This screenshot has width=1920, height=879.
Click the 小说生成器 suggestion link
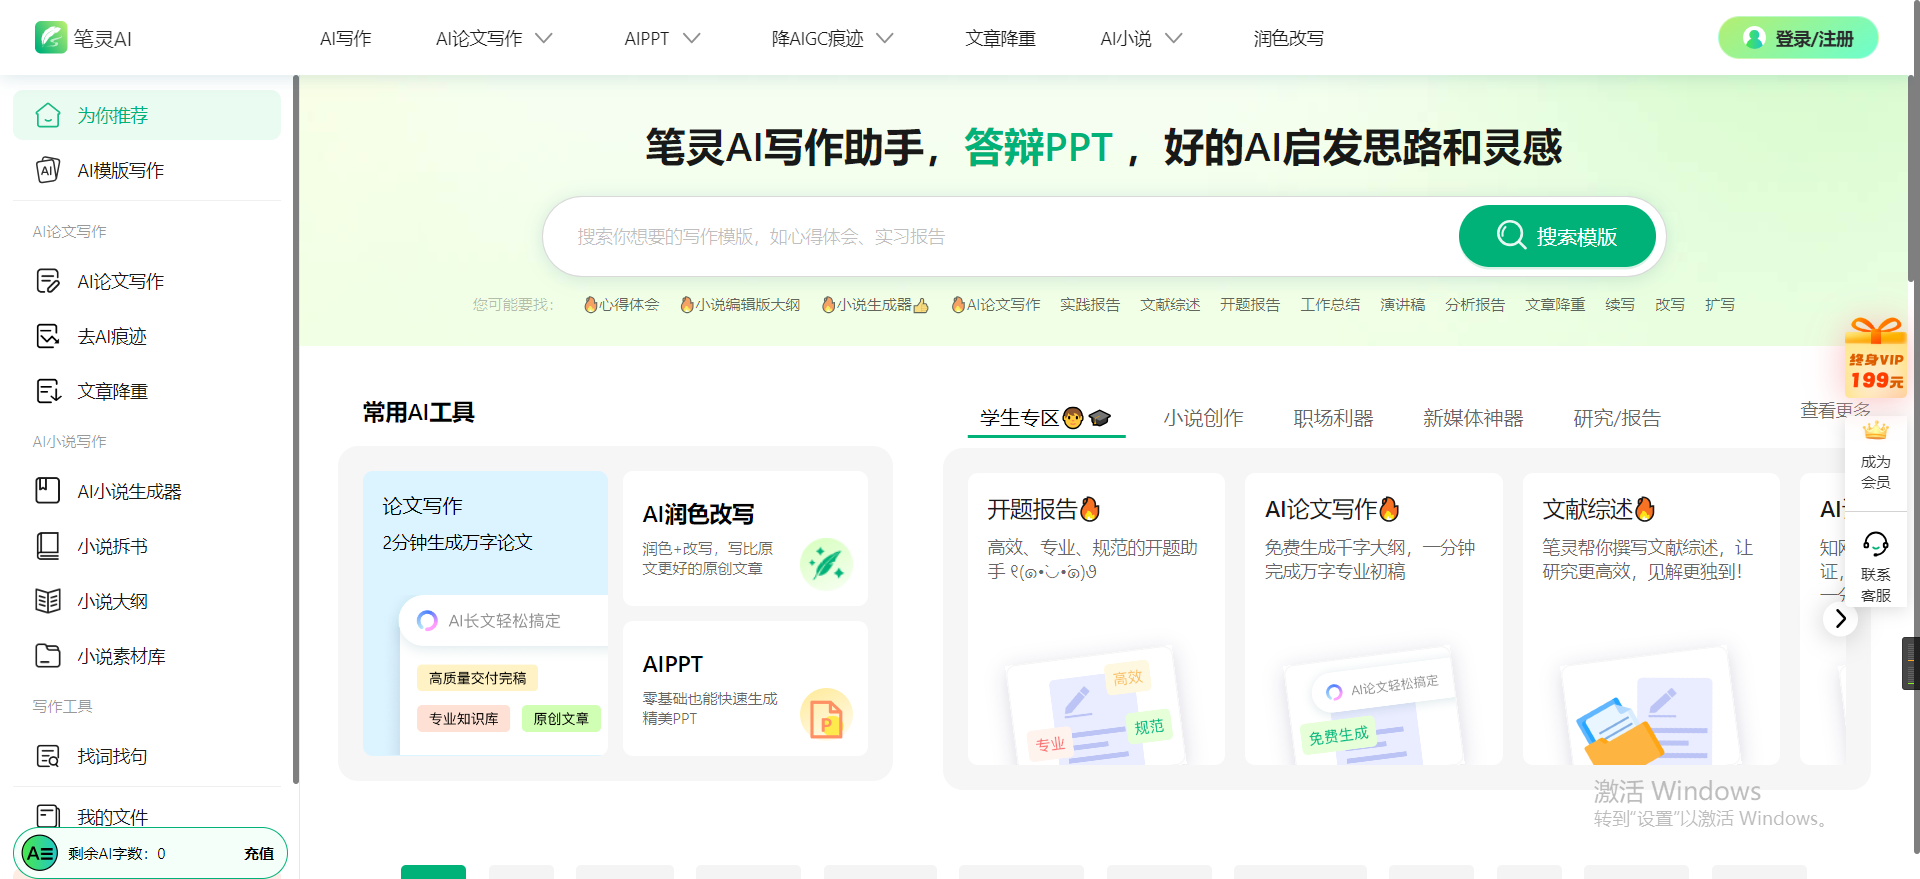click(875, 304)
